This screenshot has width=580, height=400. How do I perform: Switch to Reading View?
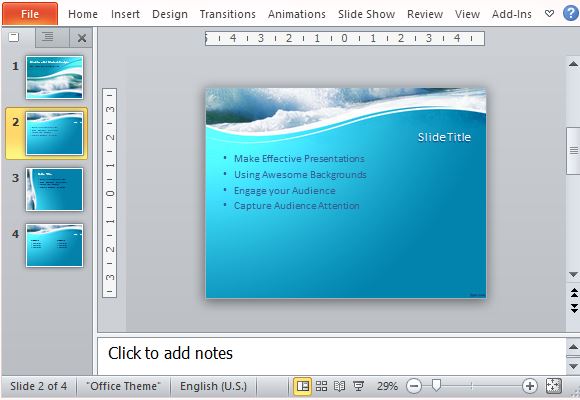pos(339,386)
